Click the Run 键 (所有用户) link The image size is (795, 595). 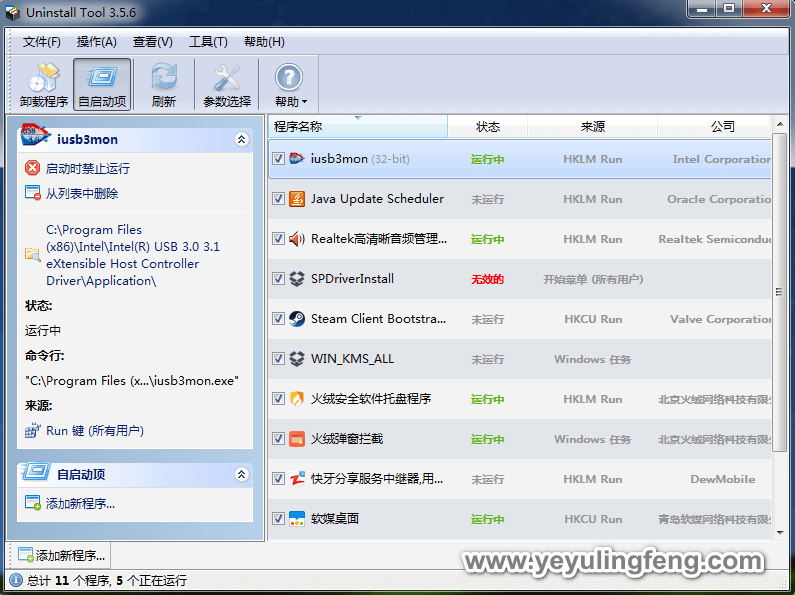tap(95, 431)
